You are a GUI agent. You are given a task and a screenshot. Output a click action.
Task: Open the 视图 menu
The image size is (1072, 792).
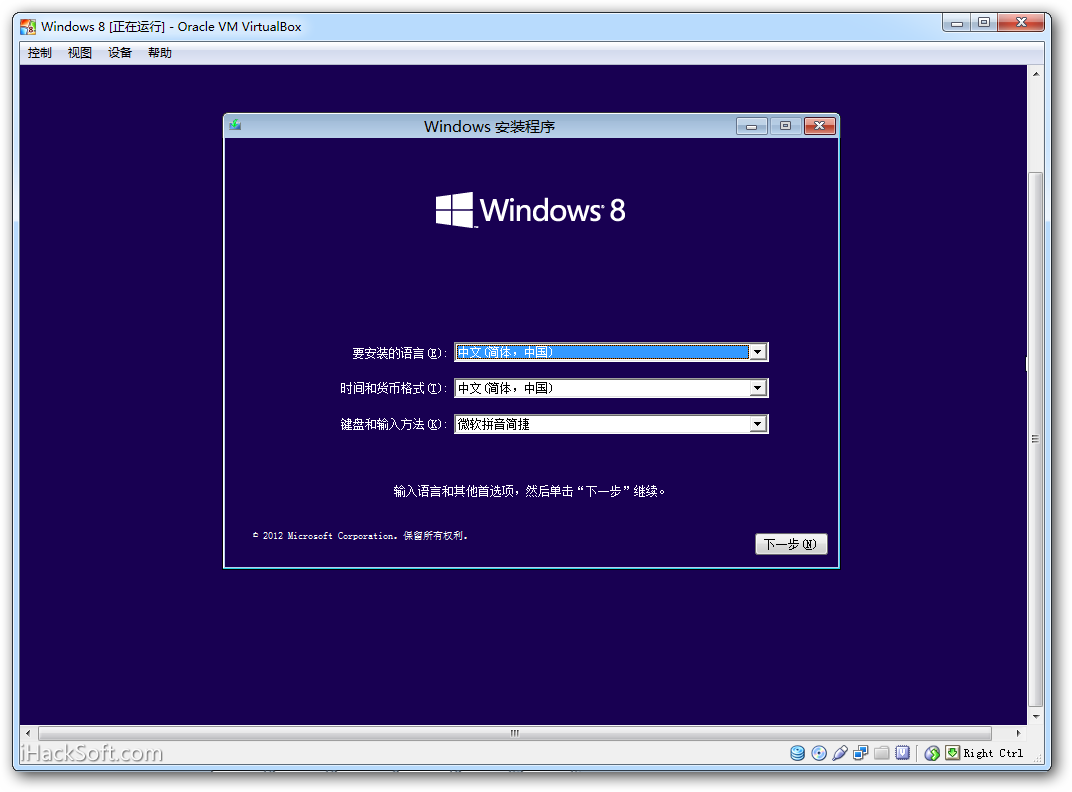pos(79,53)
